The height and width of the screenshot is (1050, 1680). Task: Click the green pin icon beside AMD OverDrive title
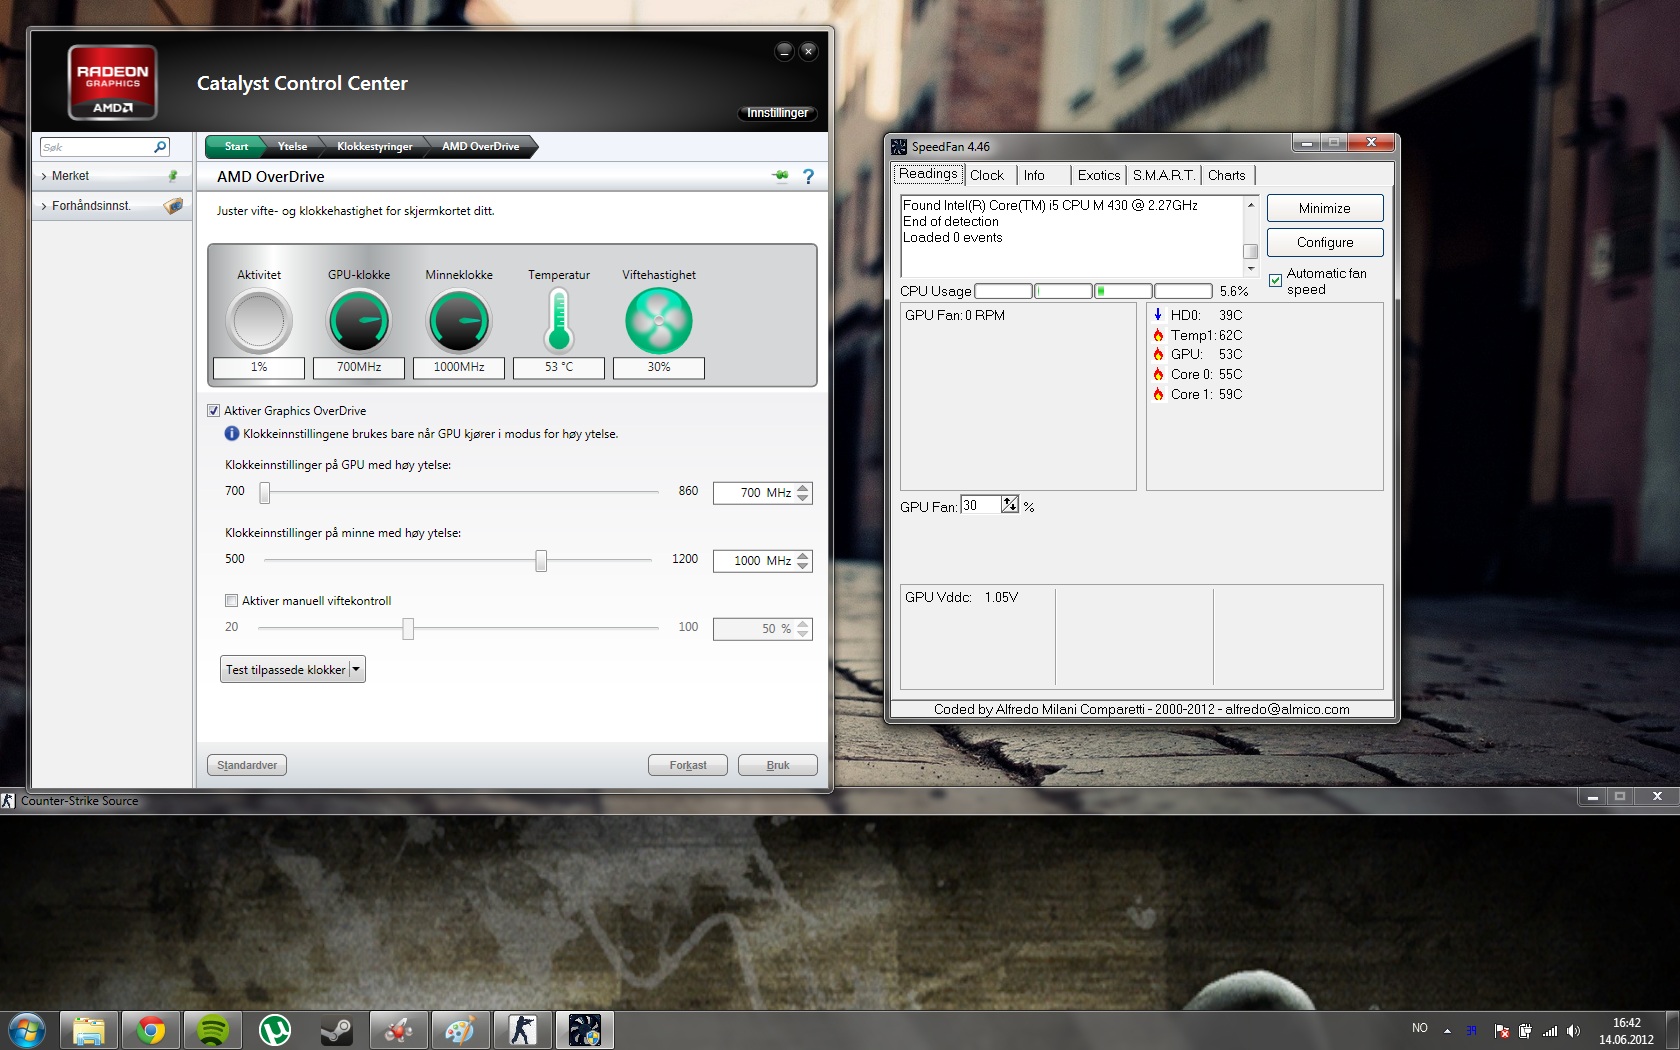[781, 176]
